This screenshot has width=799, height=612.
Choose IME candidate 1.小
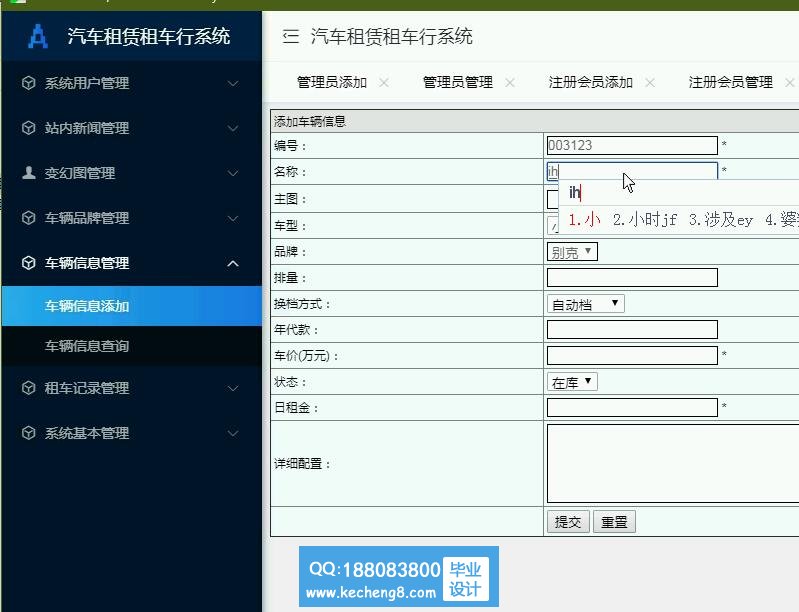tap(584, 220)
